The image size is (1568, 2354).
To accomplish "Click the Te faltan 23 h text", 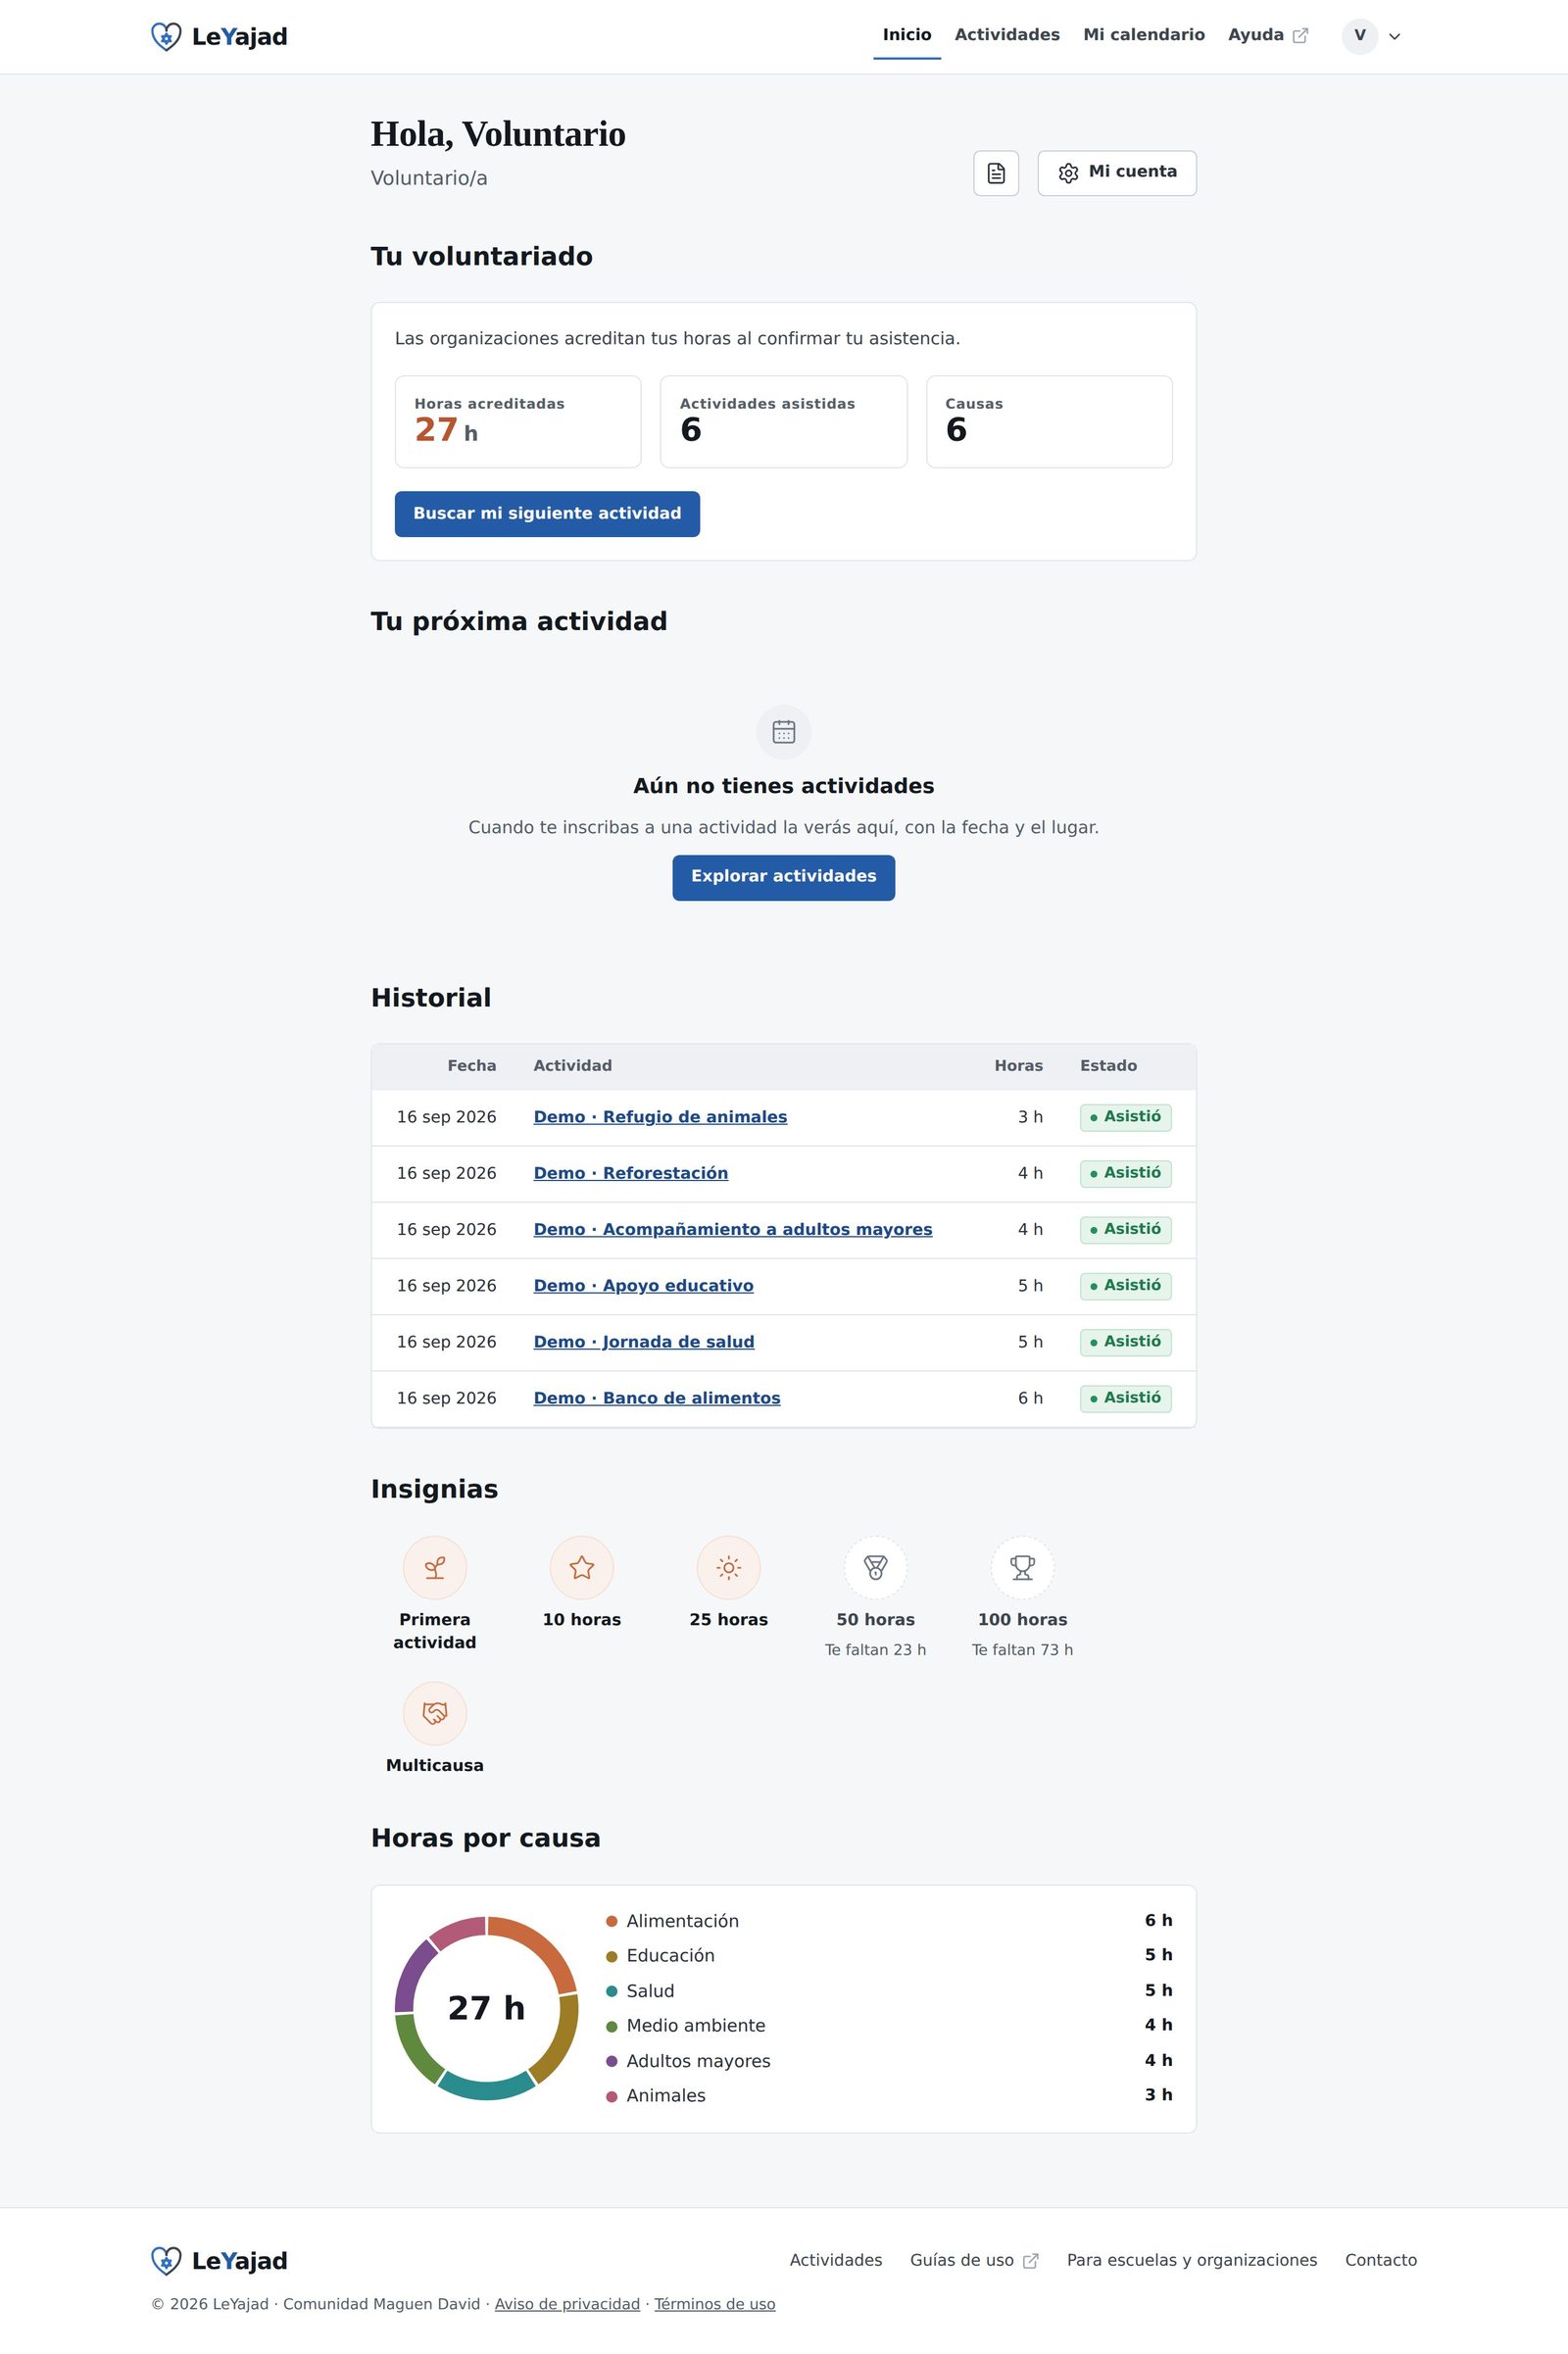I will pyautogui.click(x=876, y=1650).
